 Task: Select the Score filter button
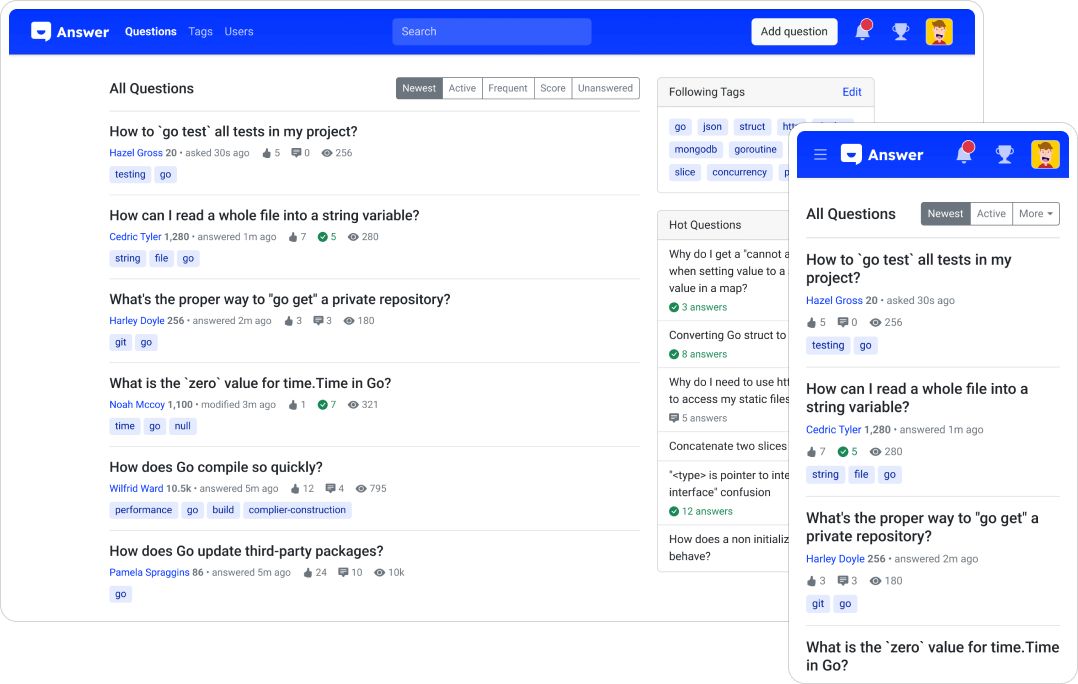pyautogui.click(x=553, y=88)
